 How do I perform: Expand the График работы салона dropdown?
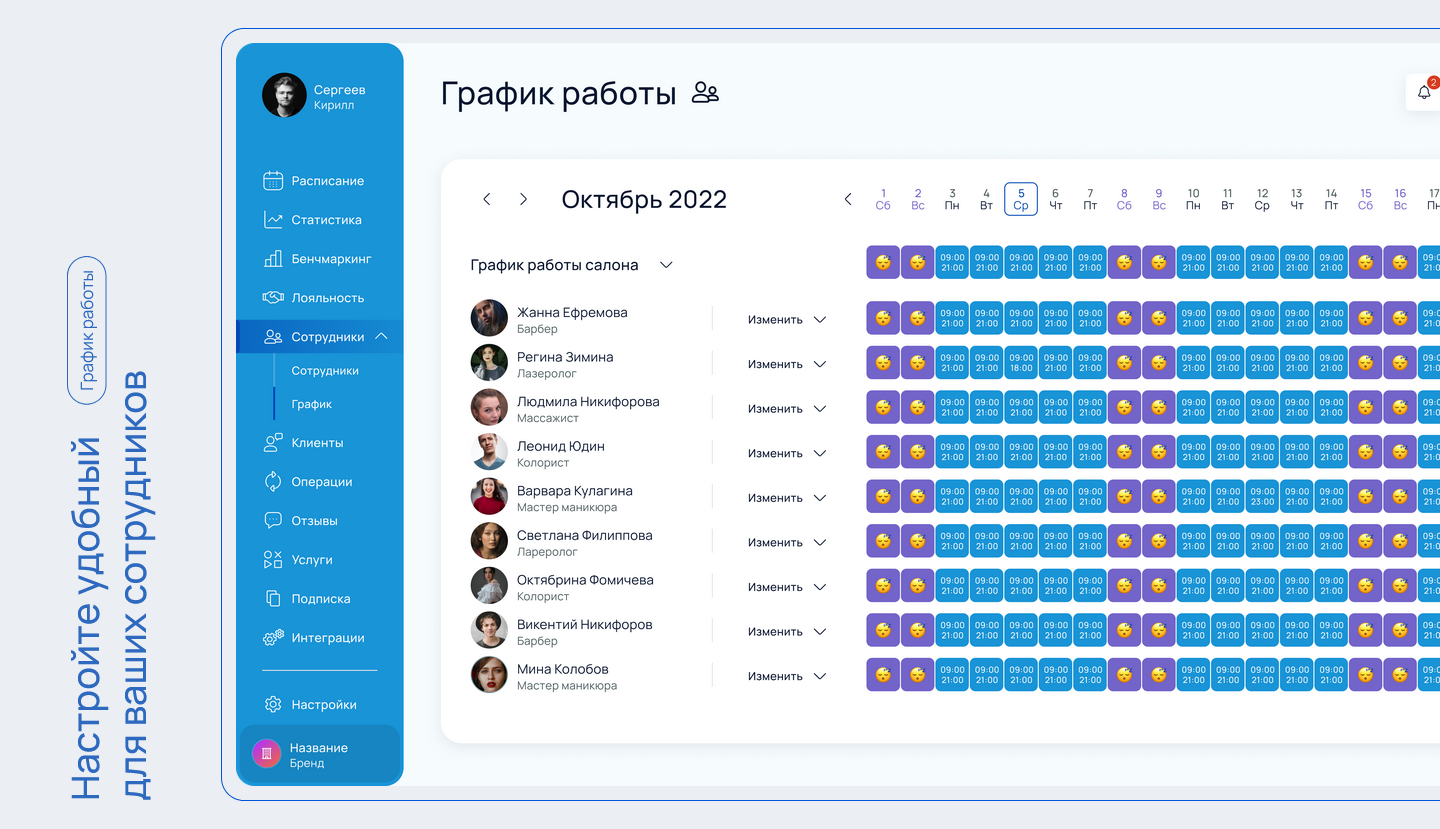[x=666, y=265]
